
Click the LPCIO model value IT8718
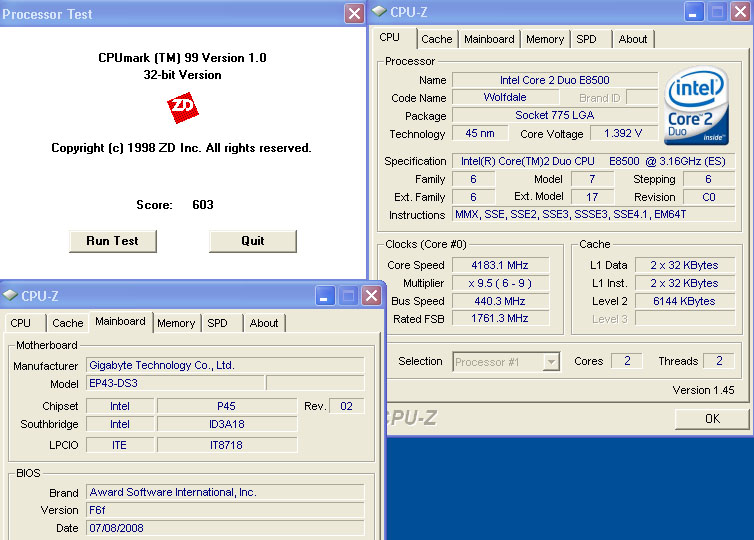[x=226, y=445]
